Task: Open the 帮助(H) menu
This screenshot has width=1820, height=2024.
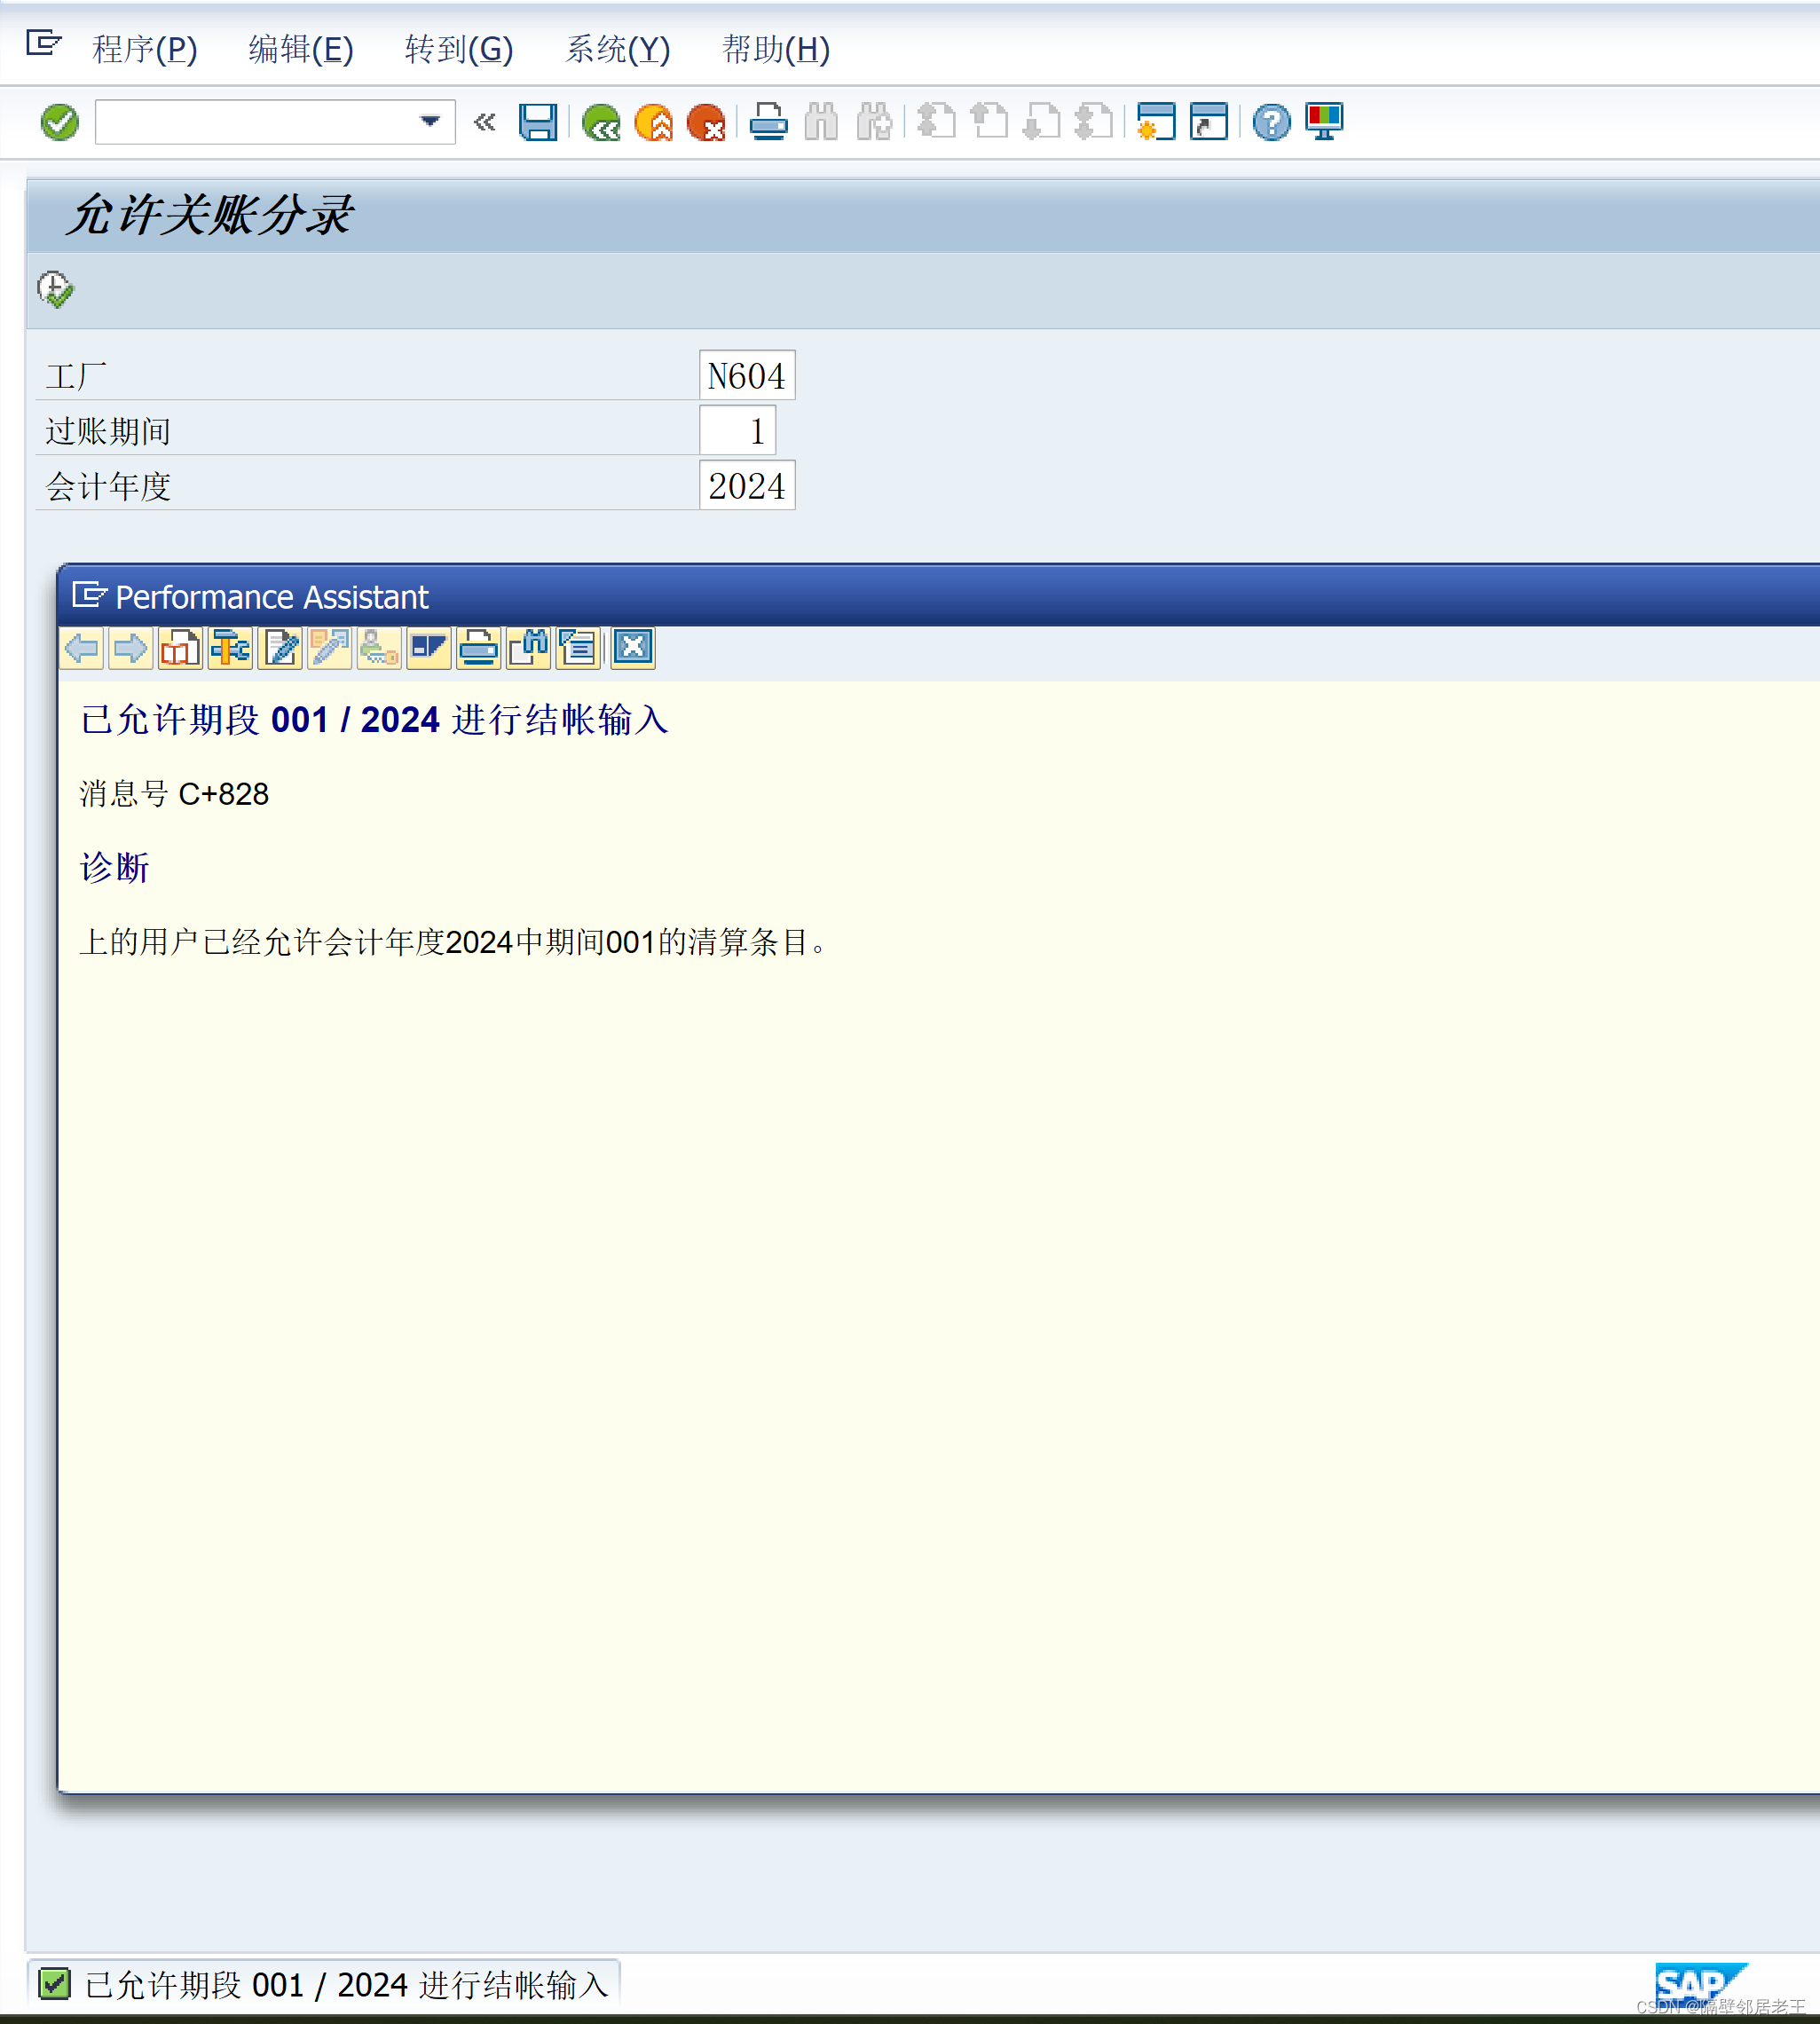Action: (777, 50)
